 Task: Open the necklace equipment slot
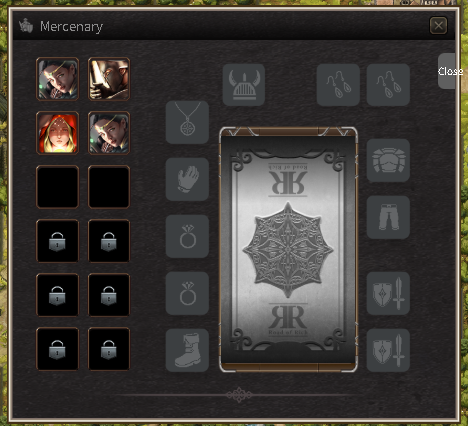tap(187, 122)
